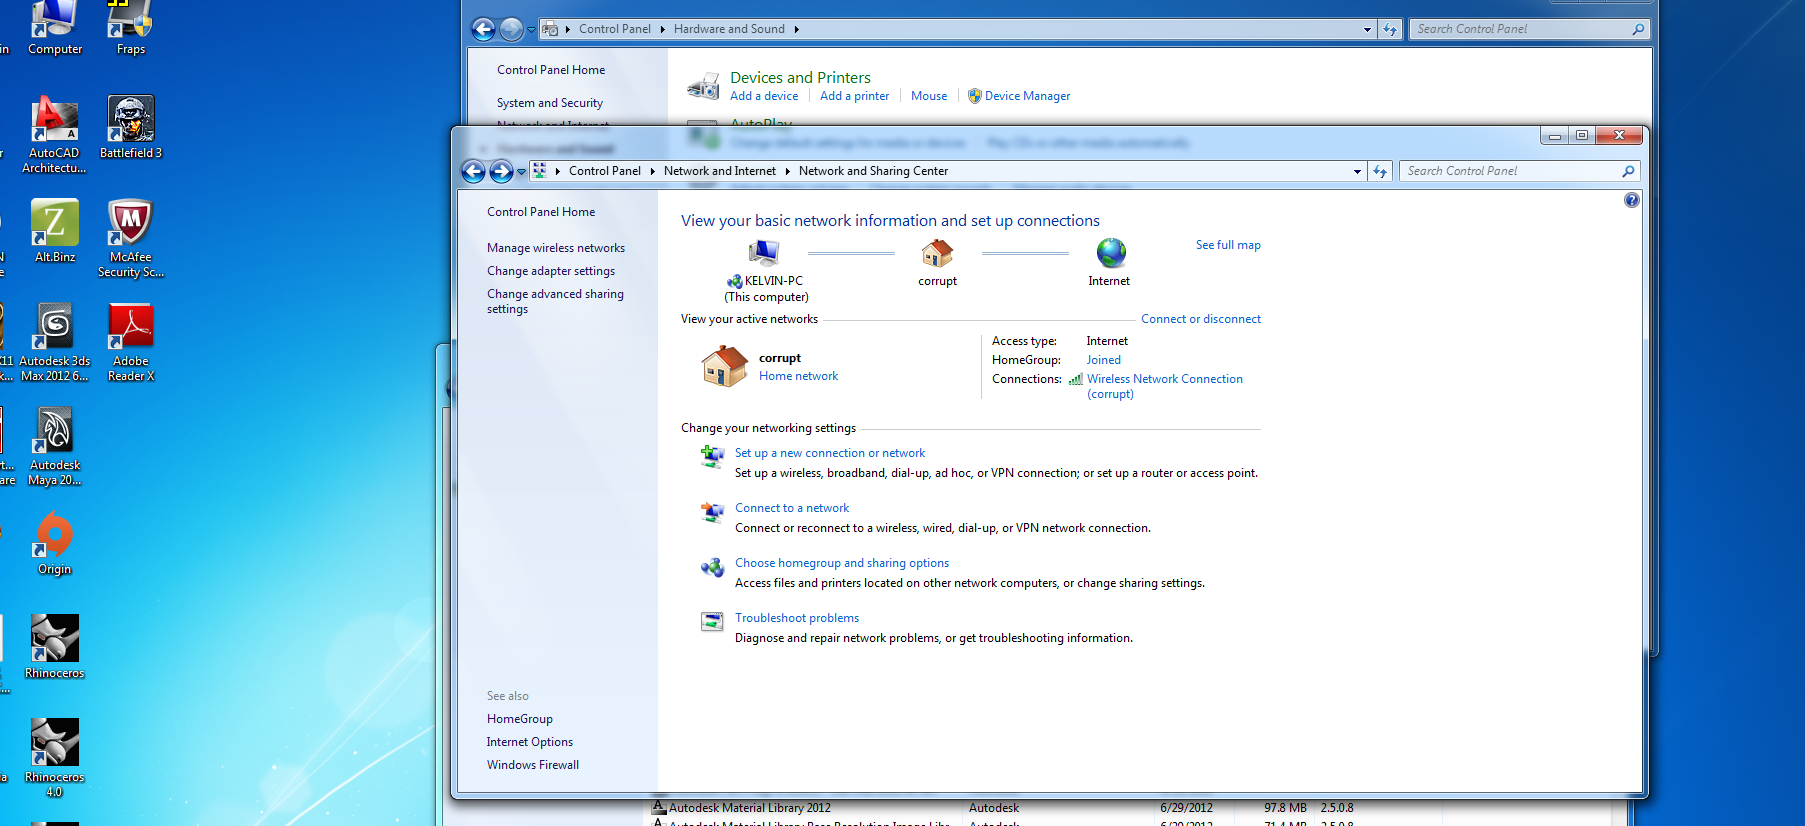Click the Troubleshoot problems link
Image resolution: width=1805 pixels, height=826 pixels.
797,618
